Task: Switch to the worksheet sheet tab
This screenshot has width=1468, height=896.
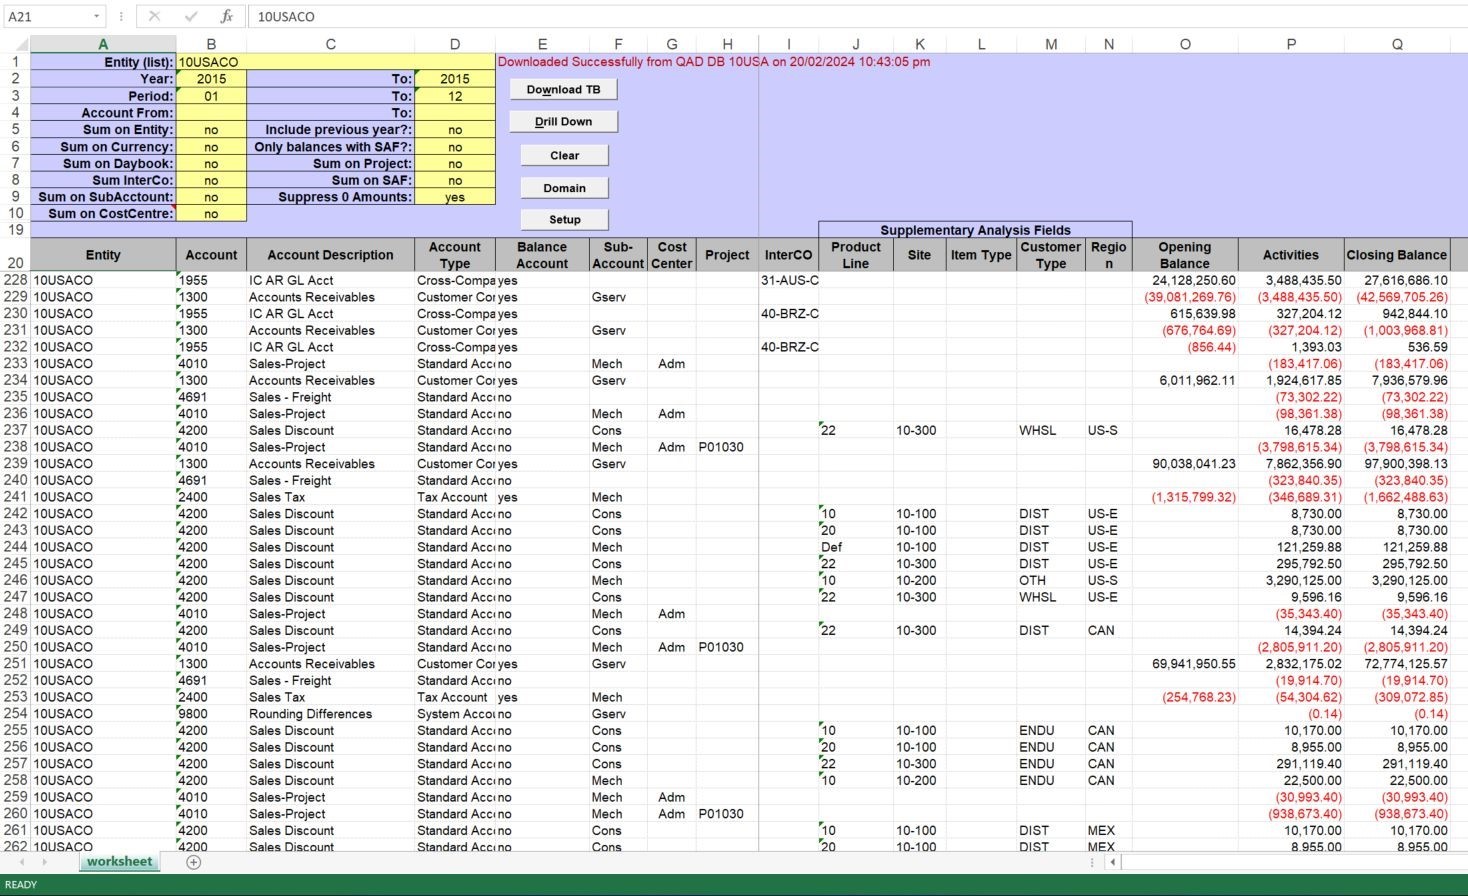Action: [119, 861]
